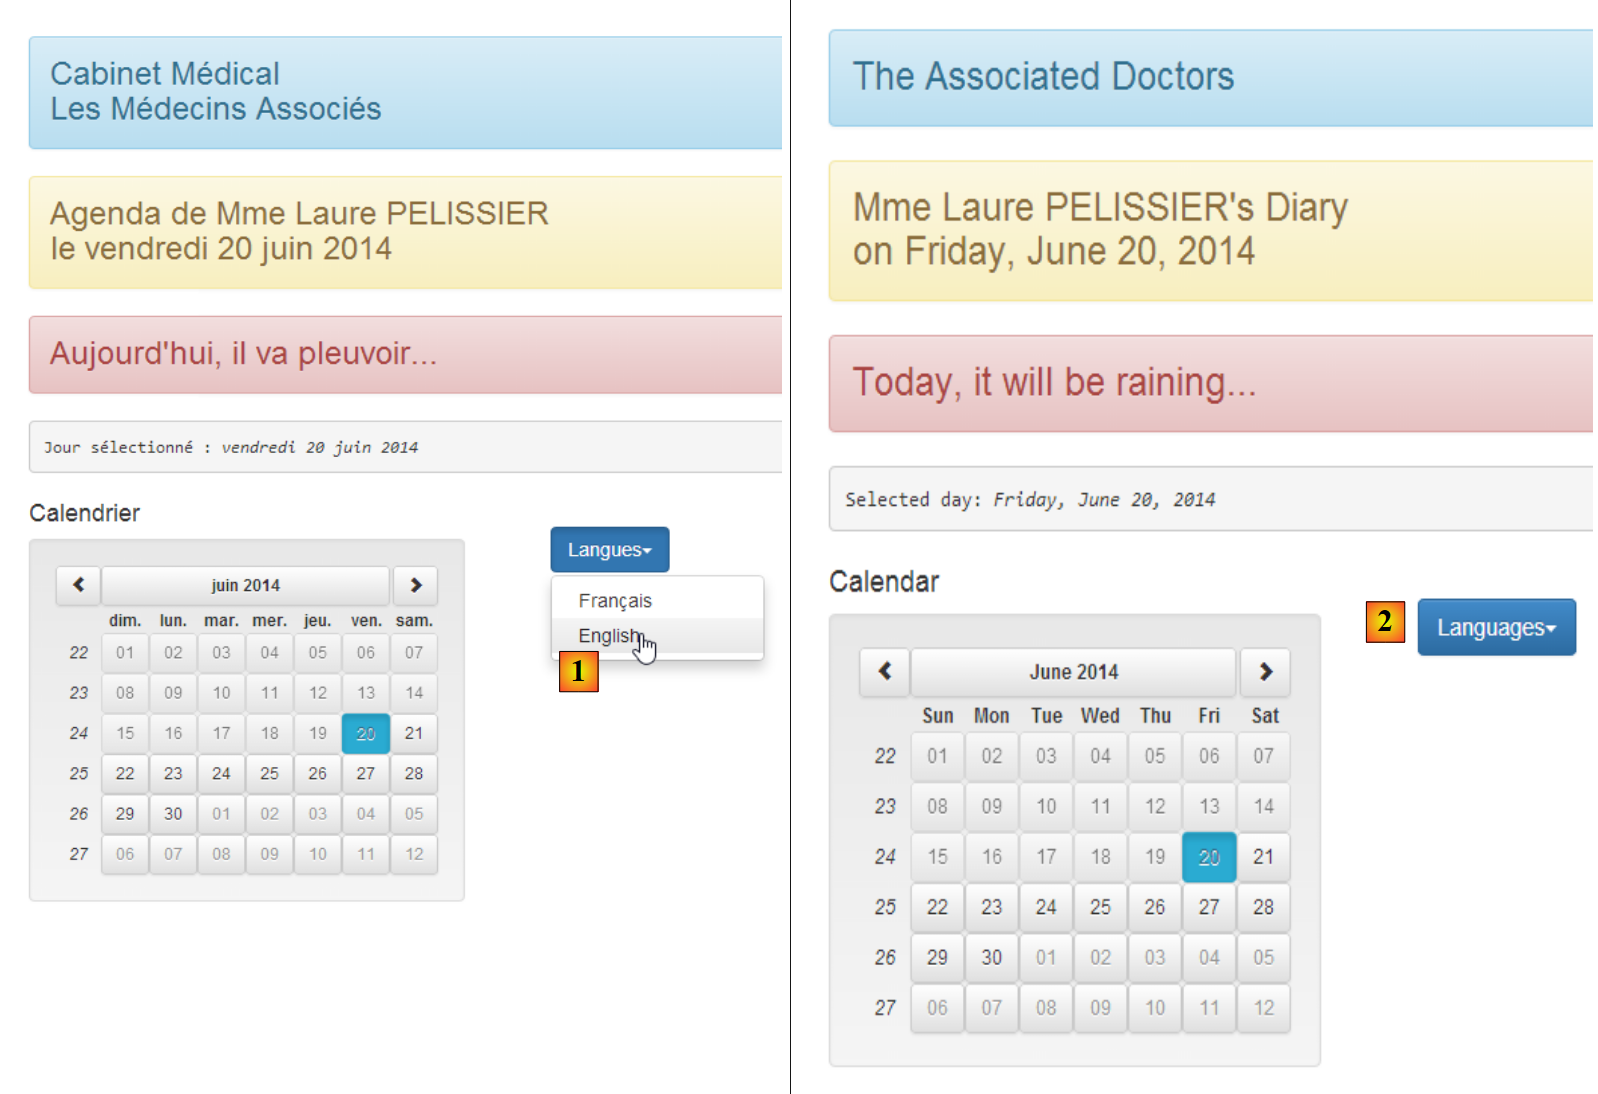Screen dimensions: 1598x1094
Task: Select Français from the language menu
Action: (615, 601)
